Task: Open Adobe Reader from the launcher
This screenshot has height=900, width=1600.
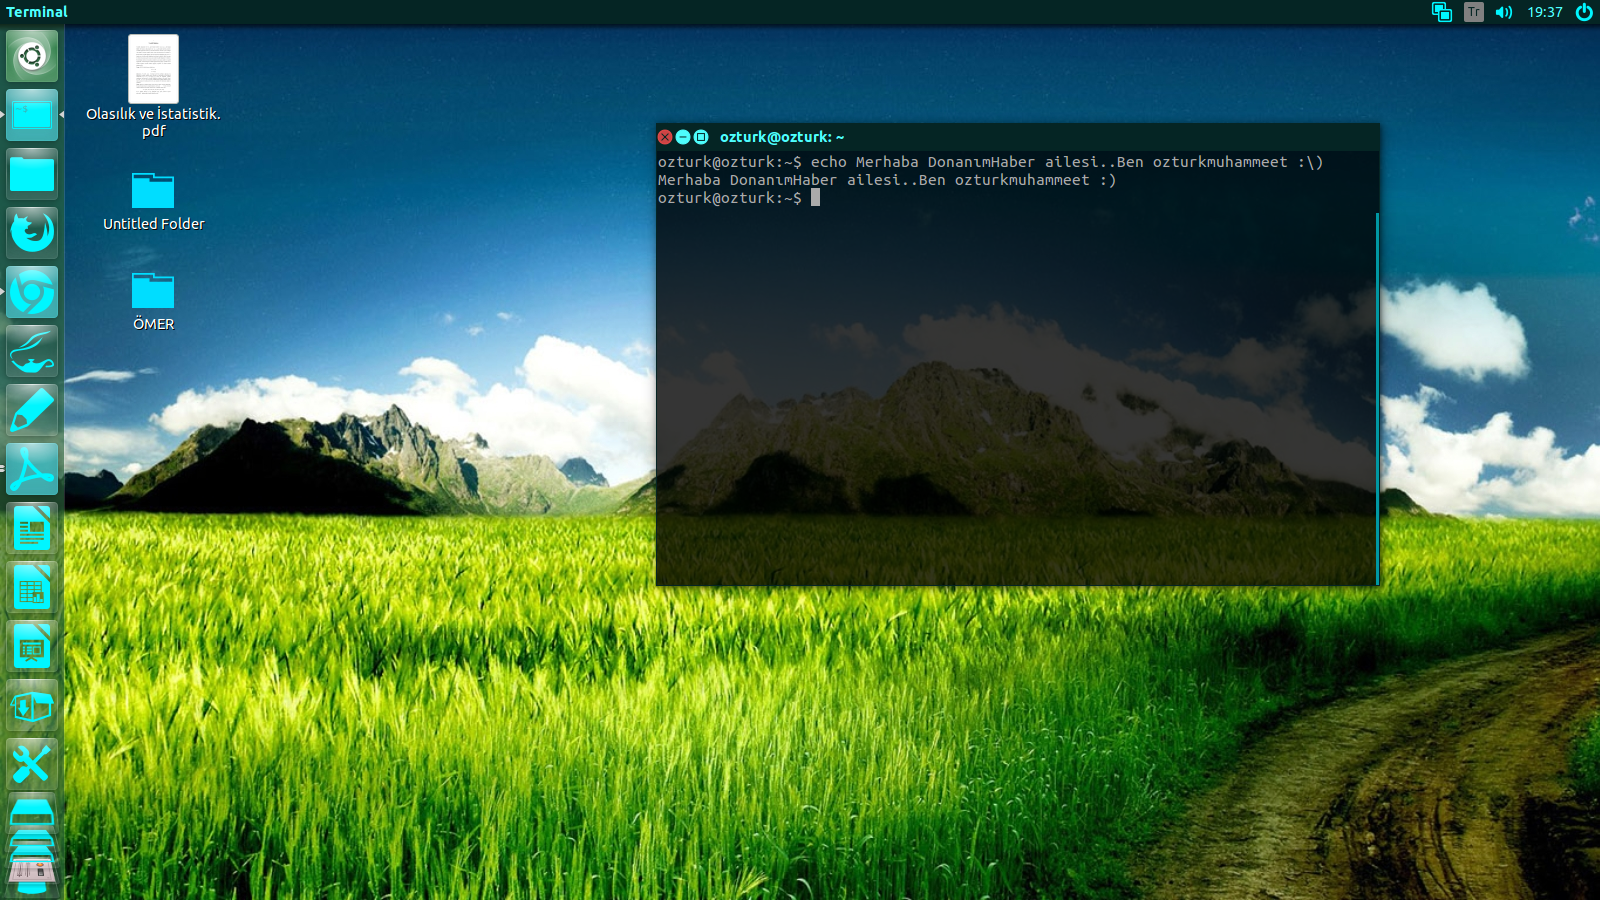Action: (32, 469)
